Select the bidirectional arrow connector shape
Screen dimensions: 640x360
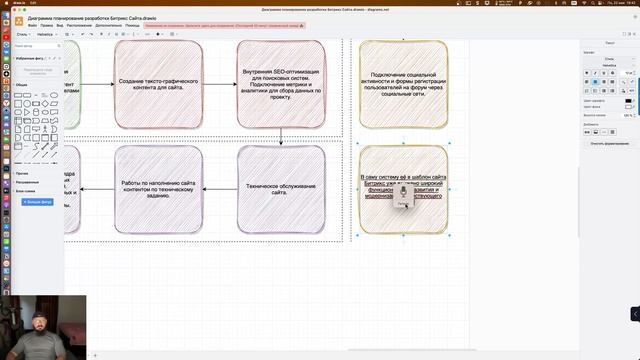45,146
